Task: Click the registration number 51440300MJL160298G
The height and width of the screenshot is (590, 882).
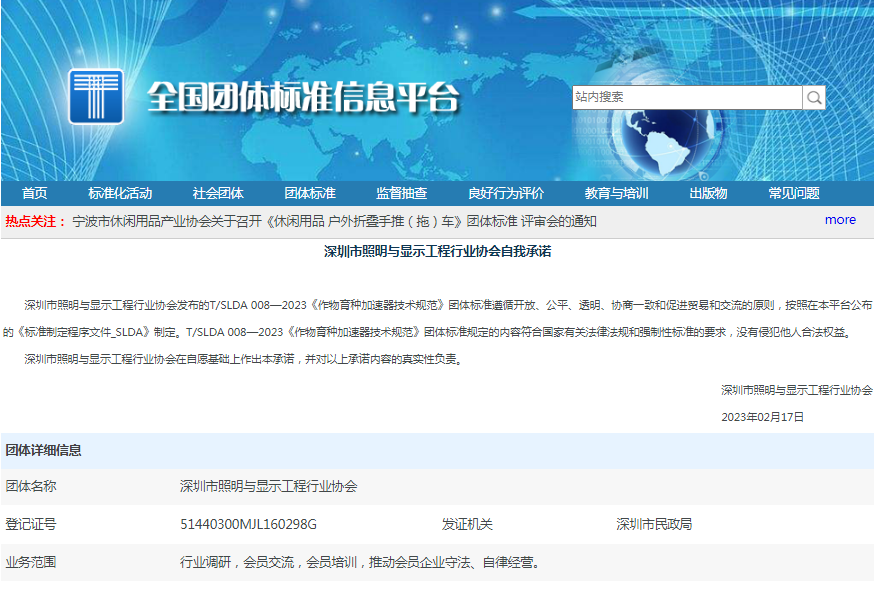Action: click(x=248, y=525)
